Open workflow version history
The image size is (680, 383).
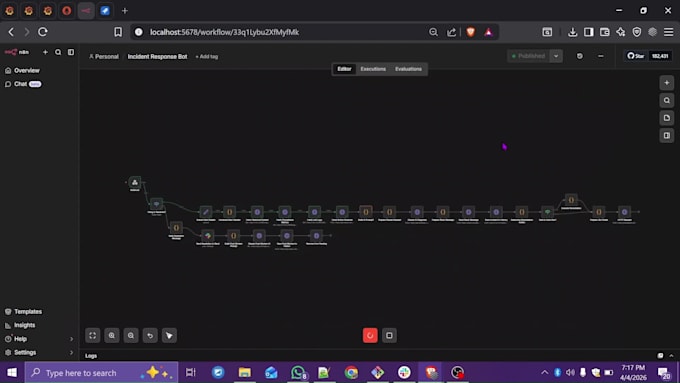(579, 56)
